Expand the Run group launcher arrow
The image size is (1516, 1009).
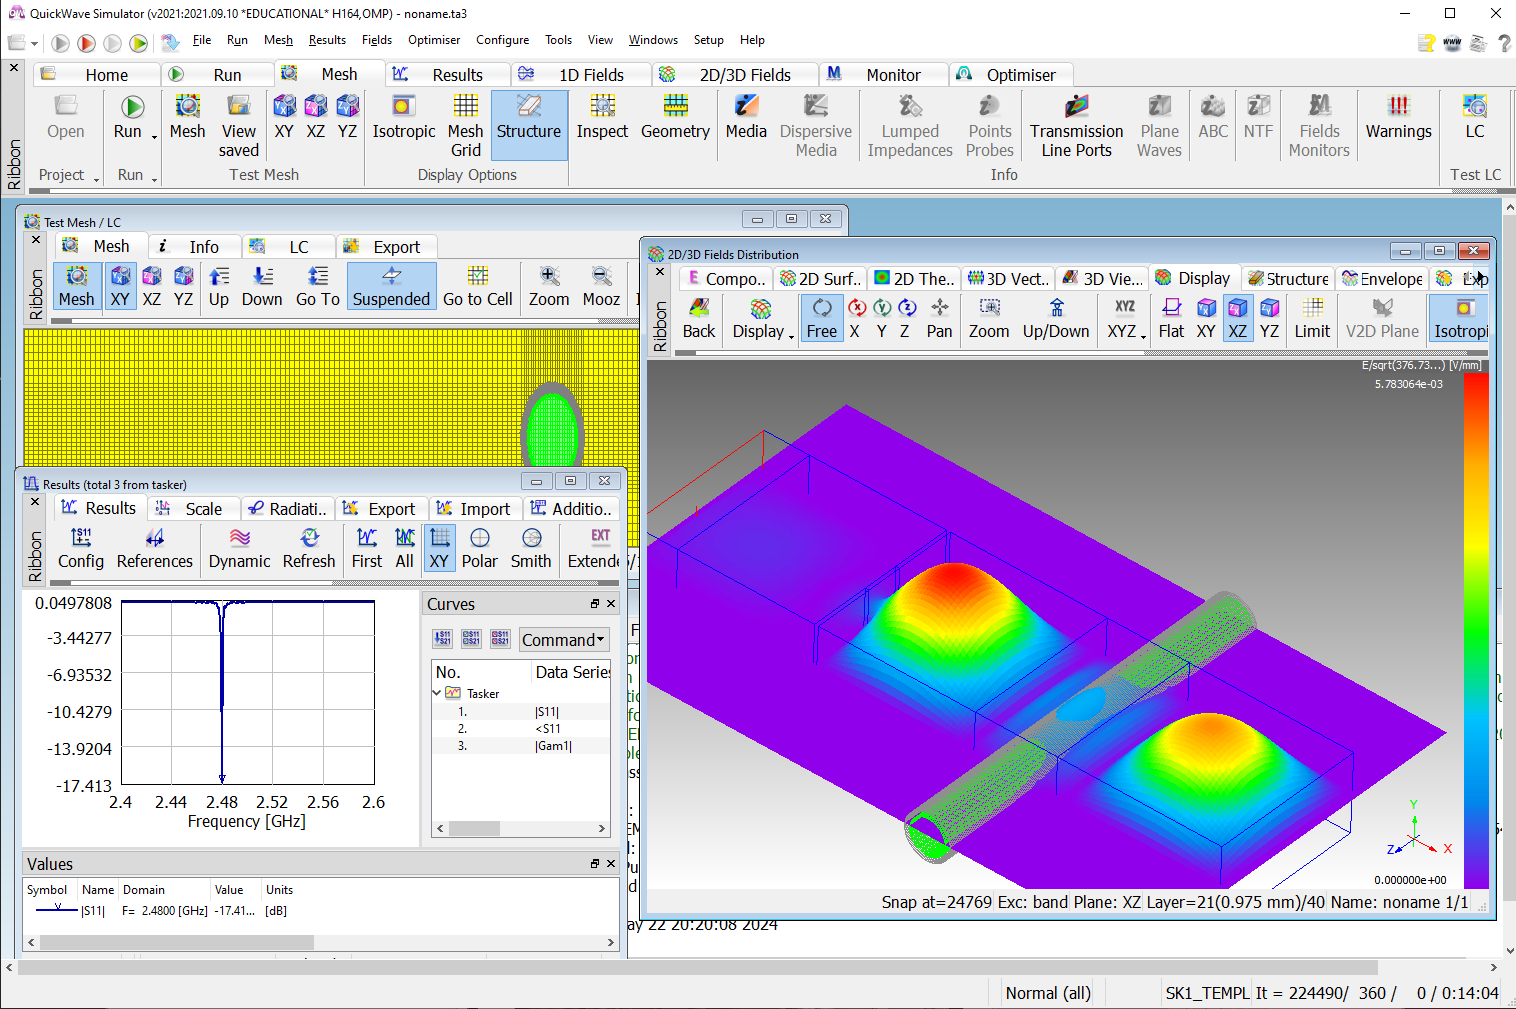click(154, 179)
